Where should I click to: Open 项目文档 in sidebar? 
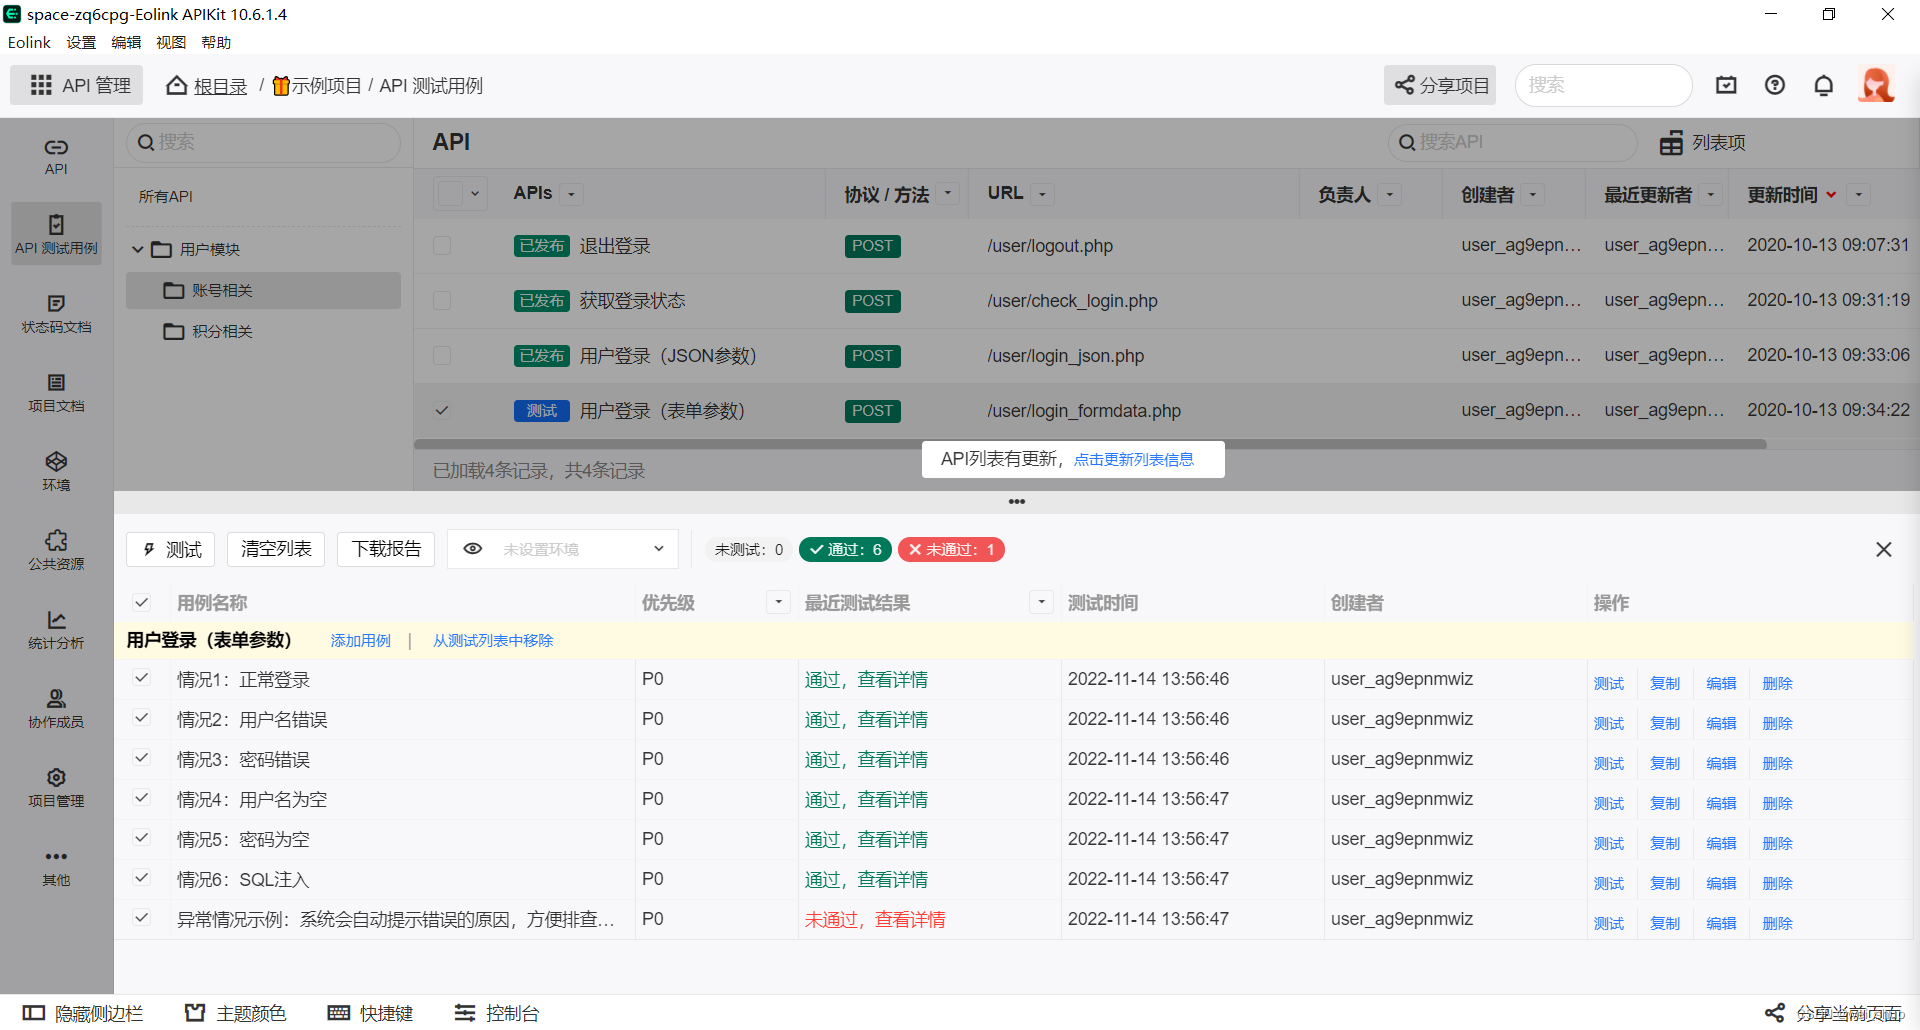(56, 393)
